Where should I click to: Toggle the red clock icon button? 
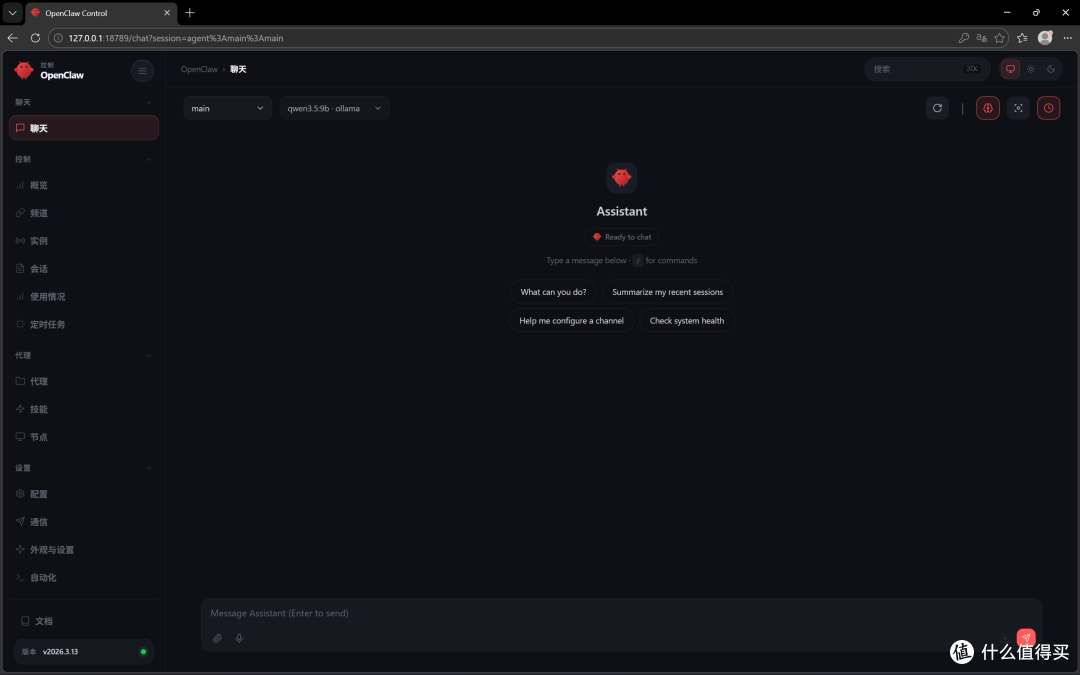(1048, 108)
